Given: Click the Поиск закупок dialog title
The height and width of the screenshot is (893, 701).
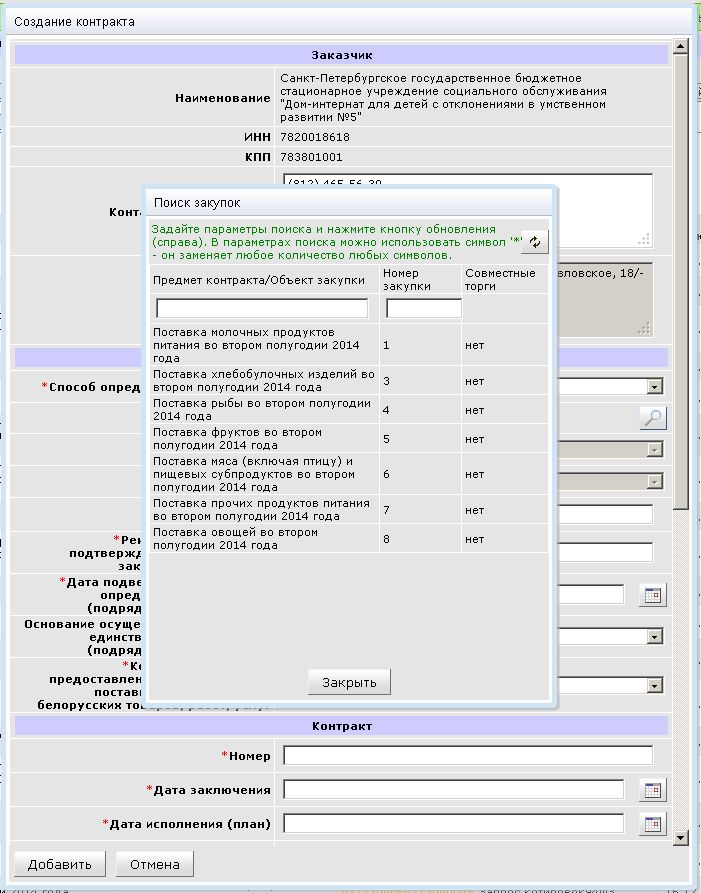Looking at the screenshot, I should point(197,203).
